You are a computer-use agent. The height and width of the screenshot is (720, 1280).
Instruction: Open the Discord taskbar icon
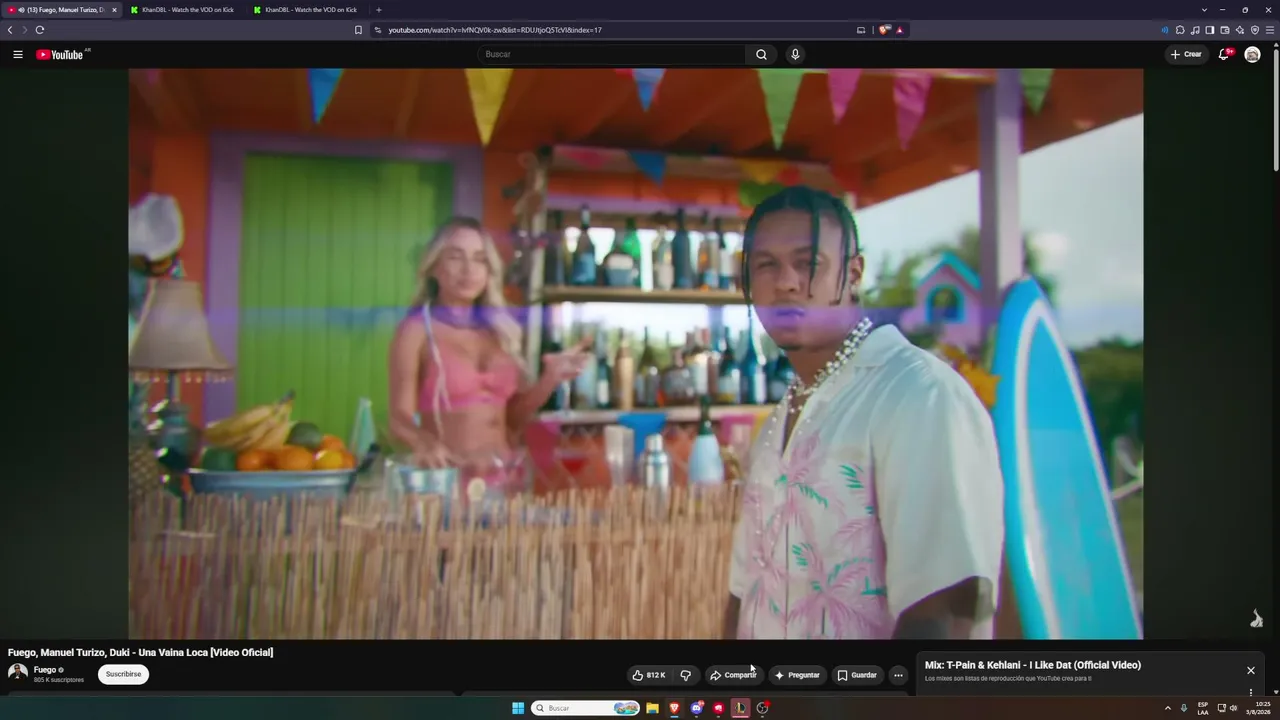(x=696, y=708)
